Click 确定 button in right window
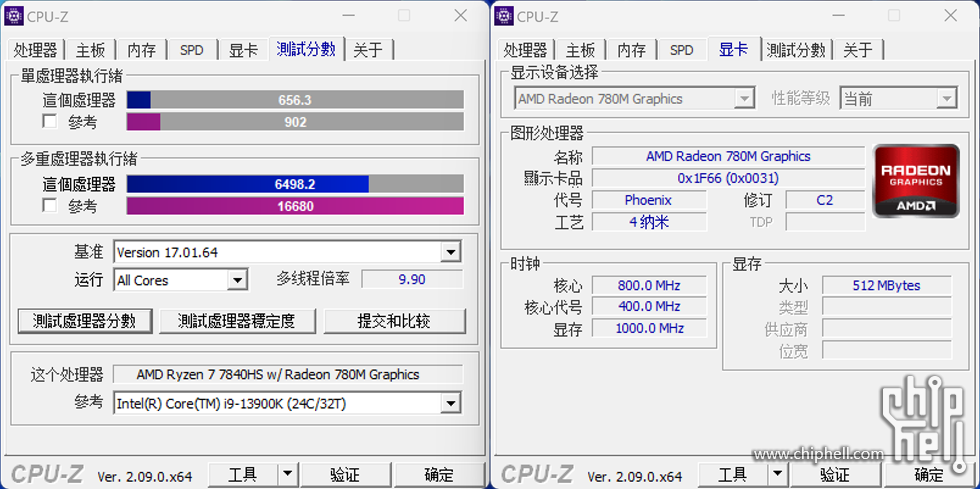Image resolution: width=980 pixels, height=489 pixels. pyautogui.click(x=929, y=475)
